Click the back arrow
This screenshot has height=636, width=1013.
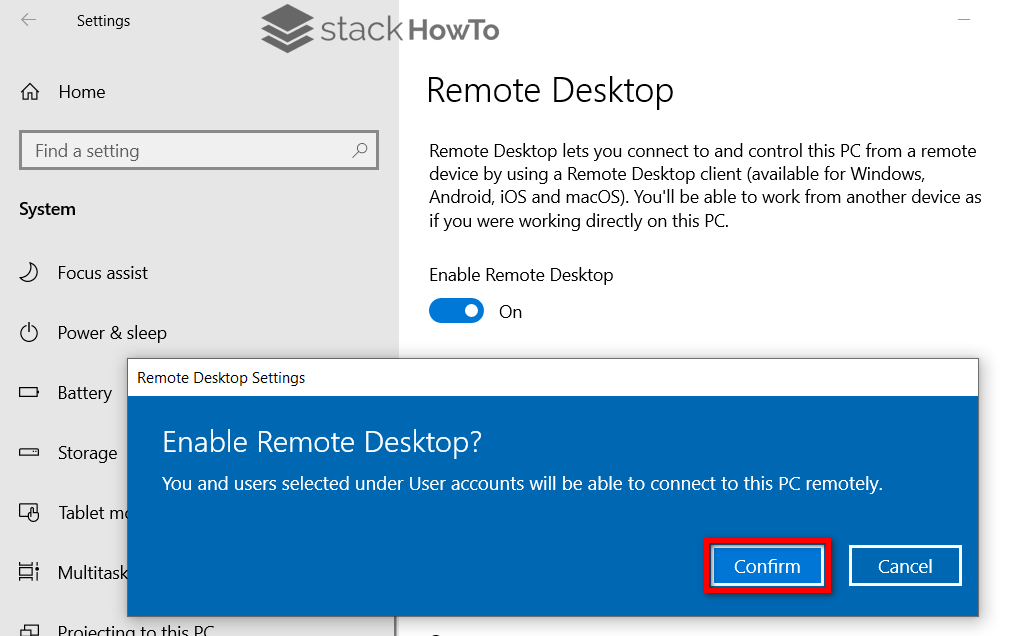[28, 20]
